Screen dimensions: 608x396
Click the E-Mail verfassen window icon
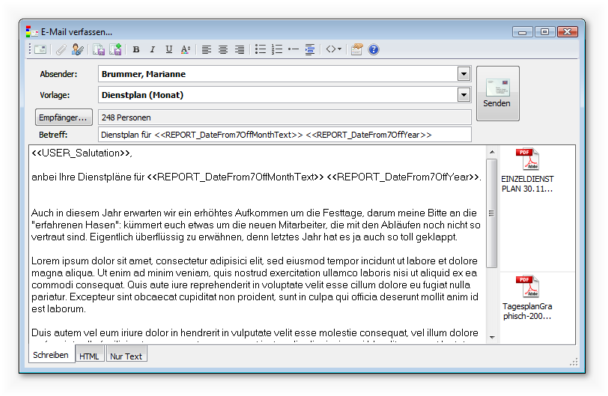[x=32, y=31]
